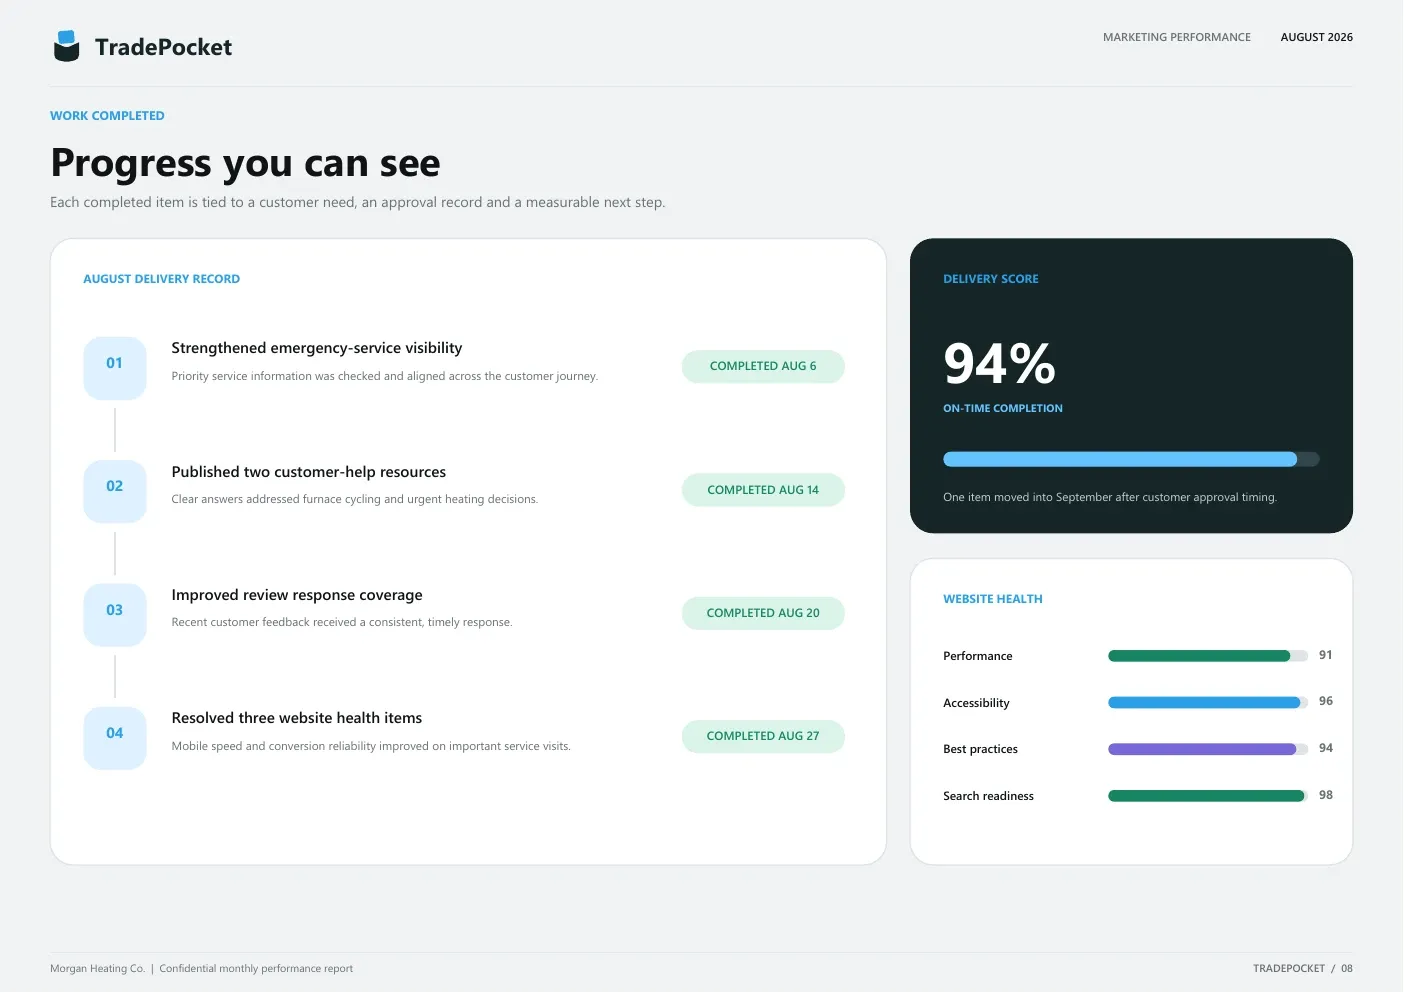This screenshot has height=993, width=1404.
Task: Click the Website Health card title
Action: (x=993, y=599)
